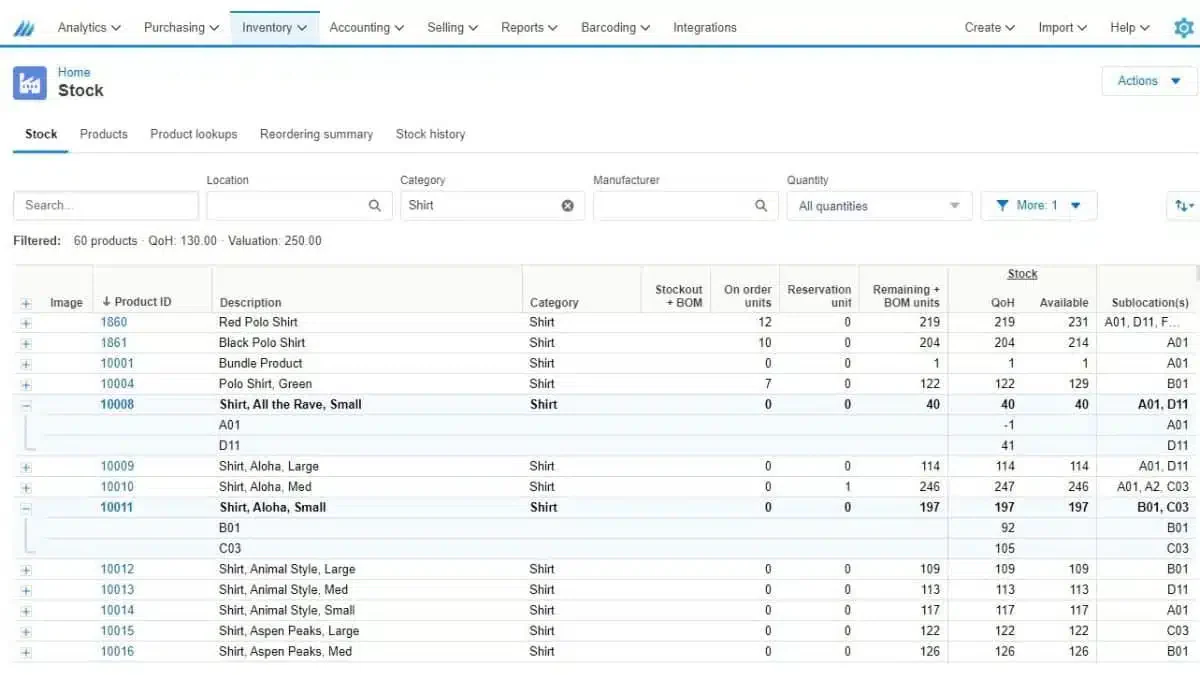Open product 10008 link
The image size is (1200, 675).
click(x=117, y=405)
